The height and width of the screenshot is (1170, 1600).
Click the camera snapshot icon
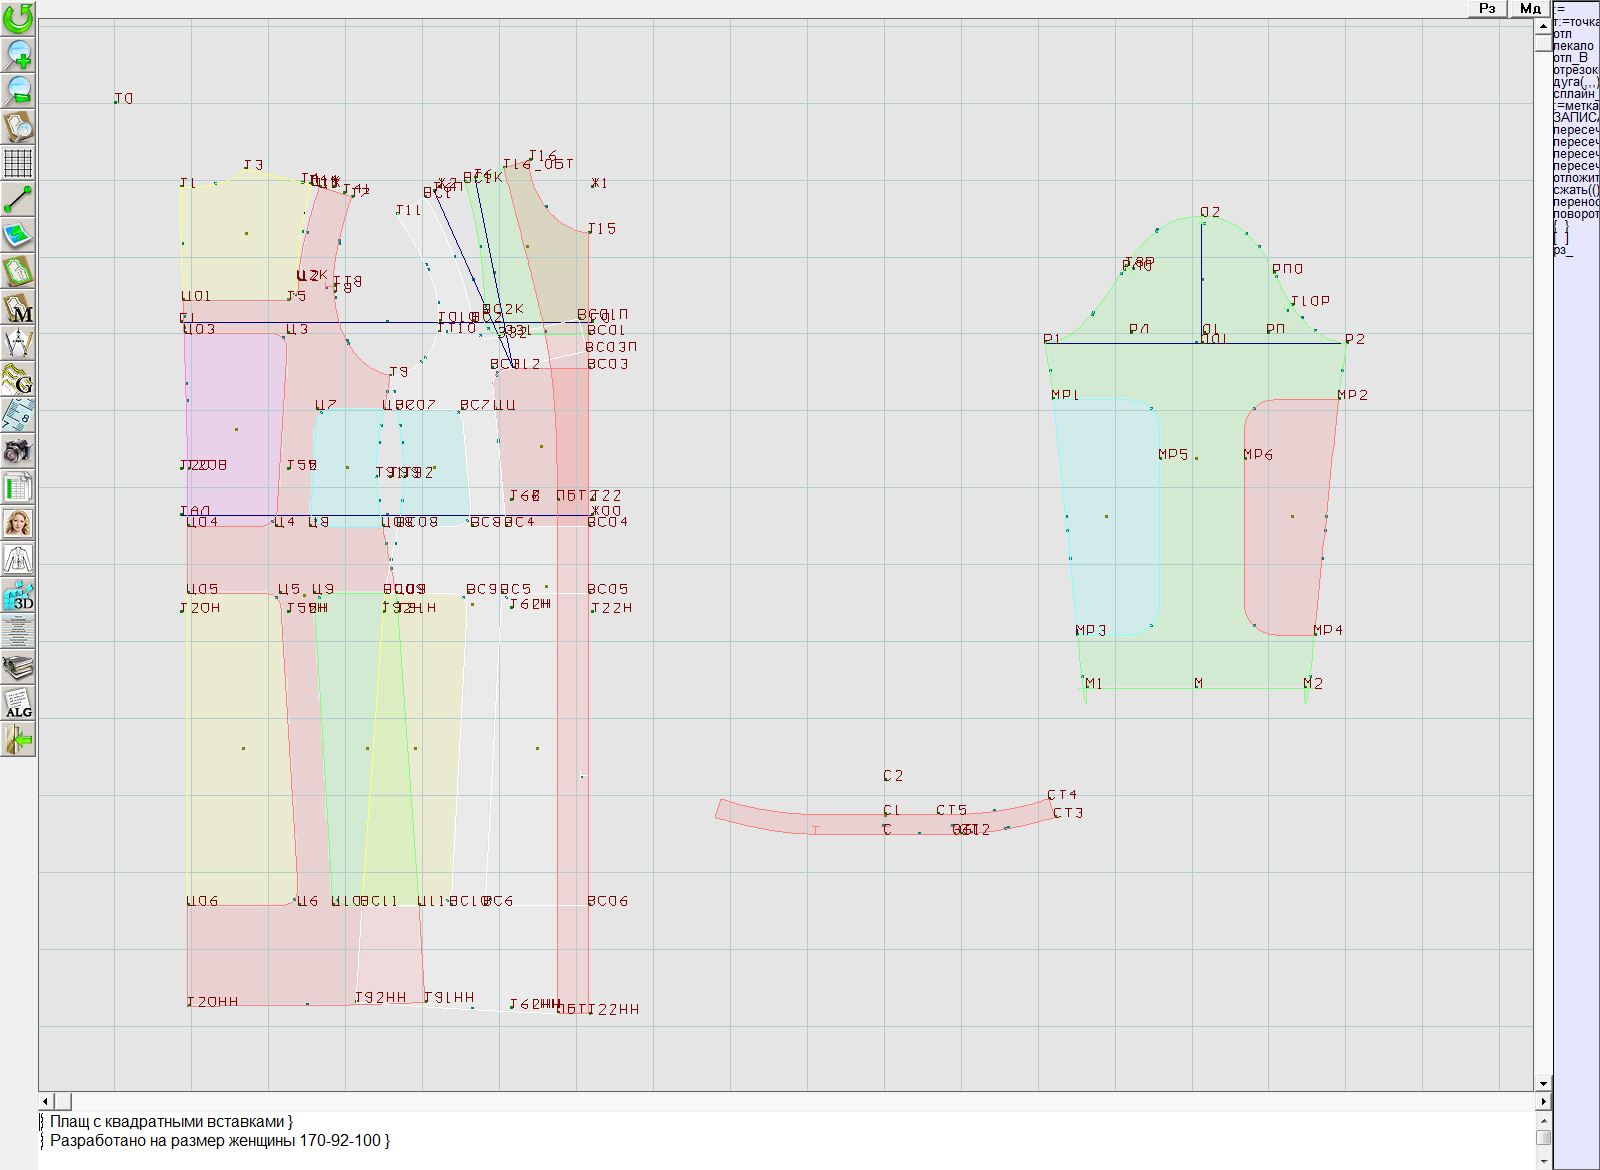pos(18,451)
